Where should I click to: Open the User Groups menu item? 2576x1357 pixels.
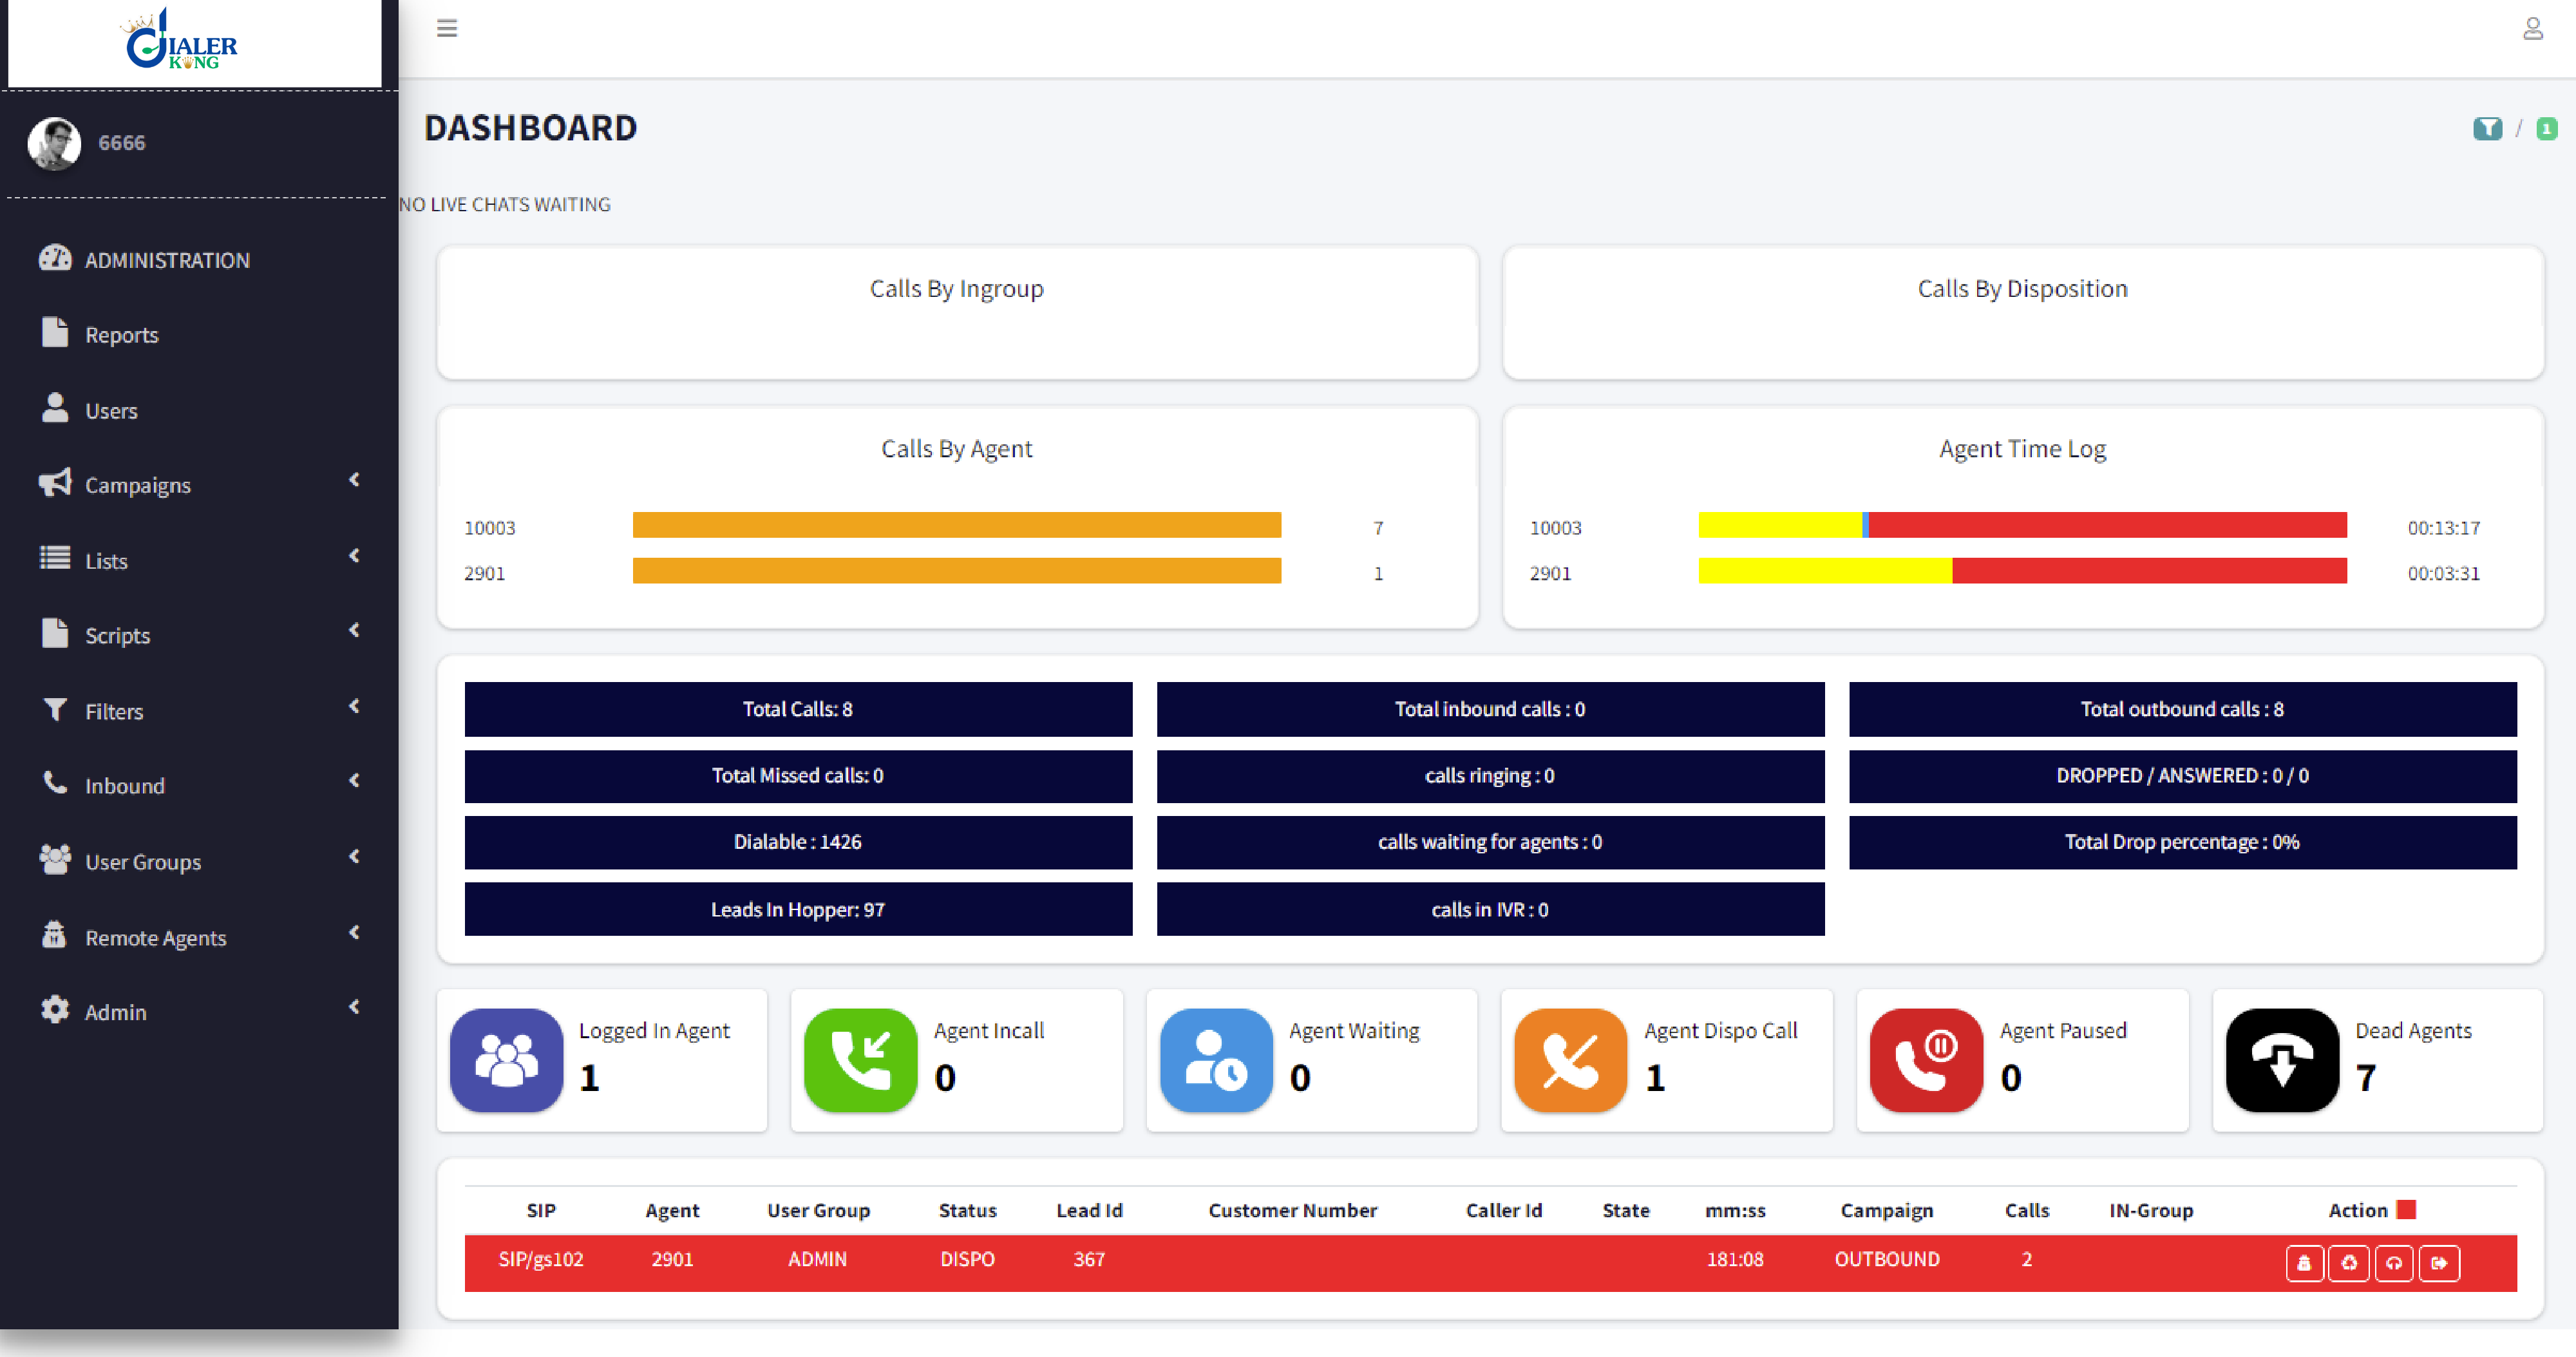(x=142, y=862)
